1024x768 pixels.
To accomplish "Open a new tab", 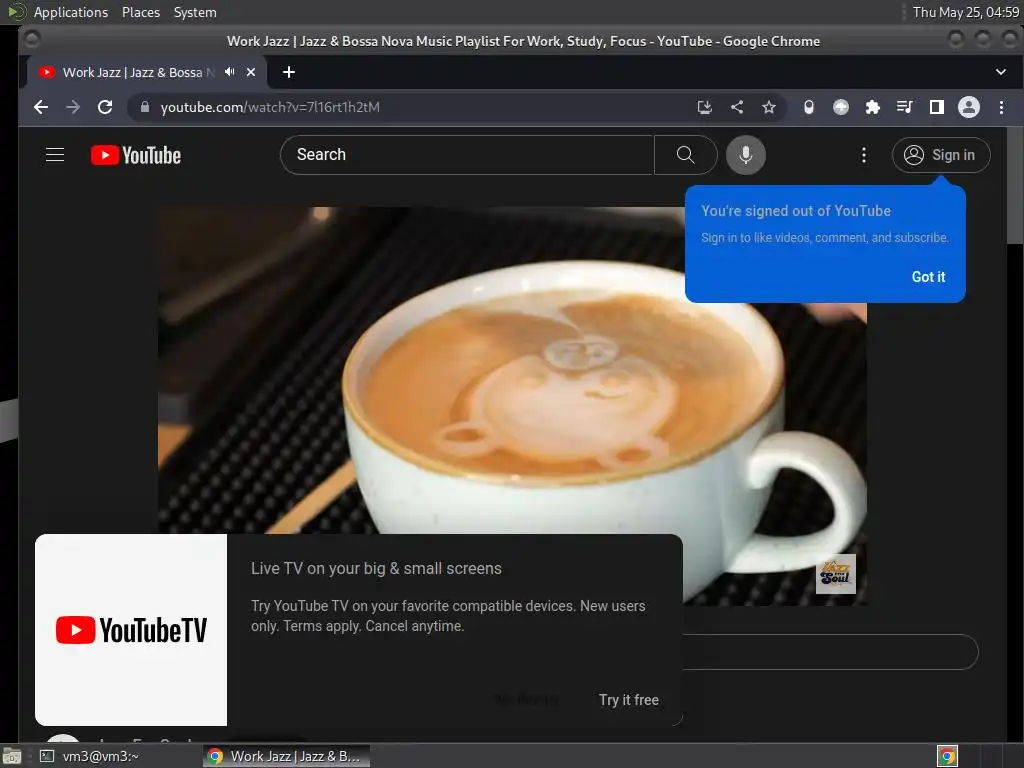I will click(x=289, y=72).
